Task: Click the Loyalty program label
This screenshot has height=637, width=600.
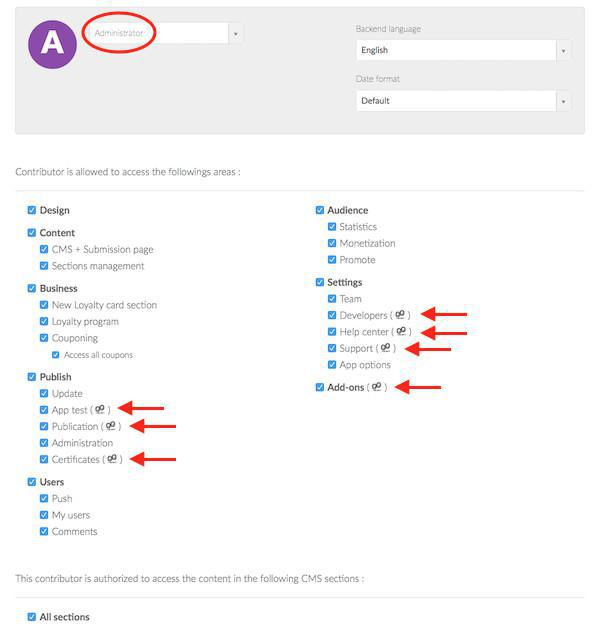Action: 85,322
